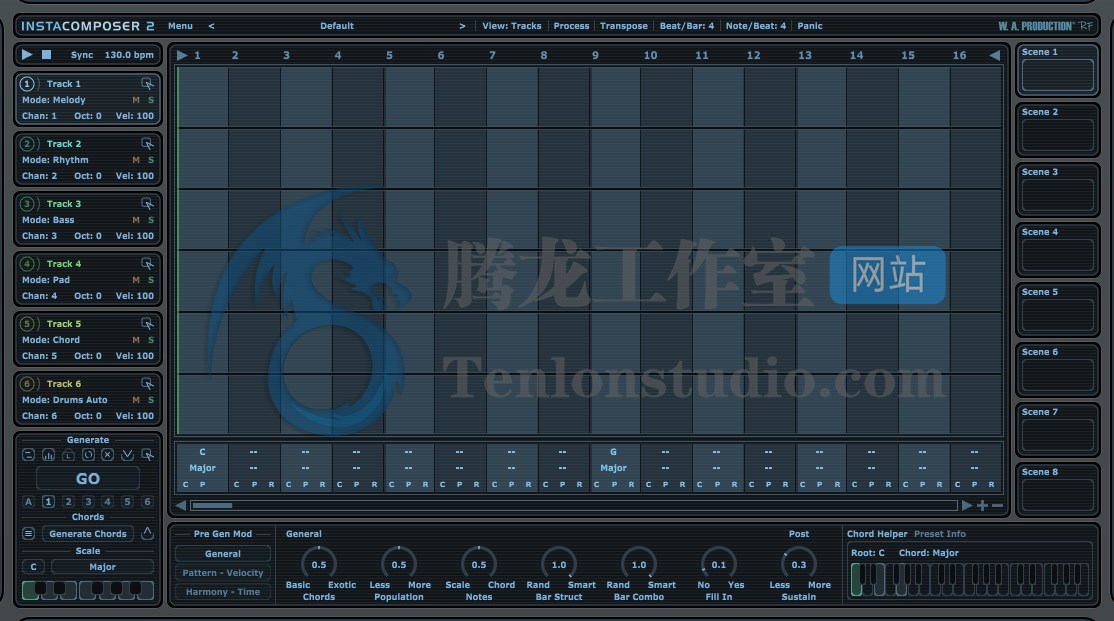Open Track 6 Mode: Drums Auto selector
Viewport: 1114px width, 621px height.
65,401
